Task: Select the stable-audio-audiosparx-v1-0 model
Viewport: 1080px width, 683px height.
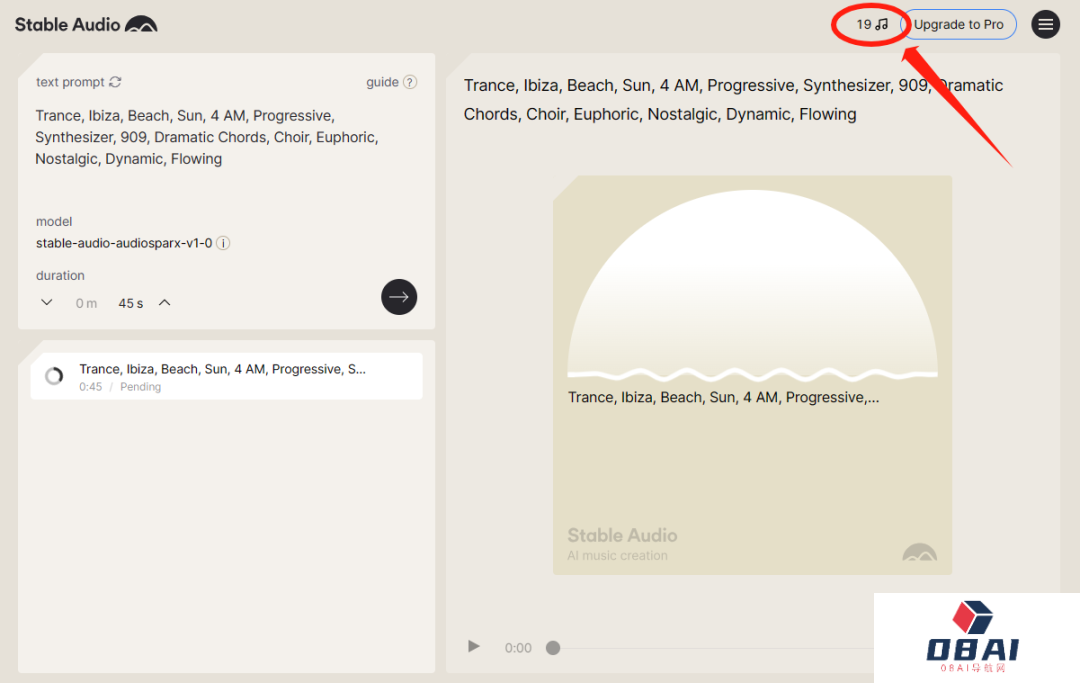Action: (124, 243)
